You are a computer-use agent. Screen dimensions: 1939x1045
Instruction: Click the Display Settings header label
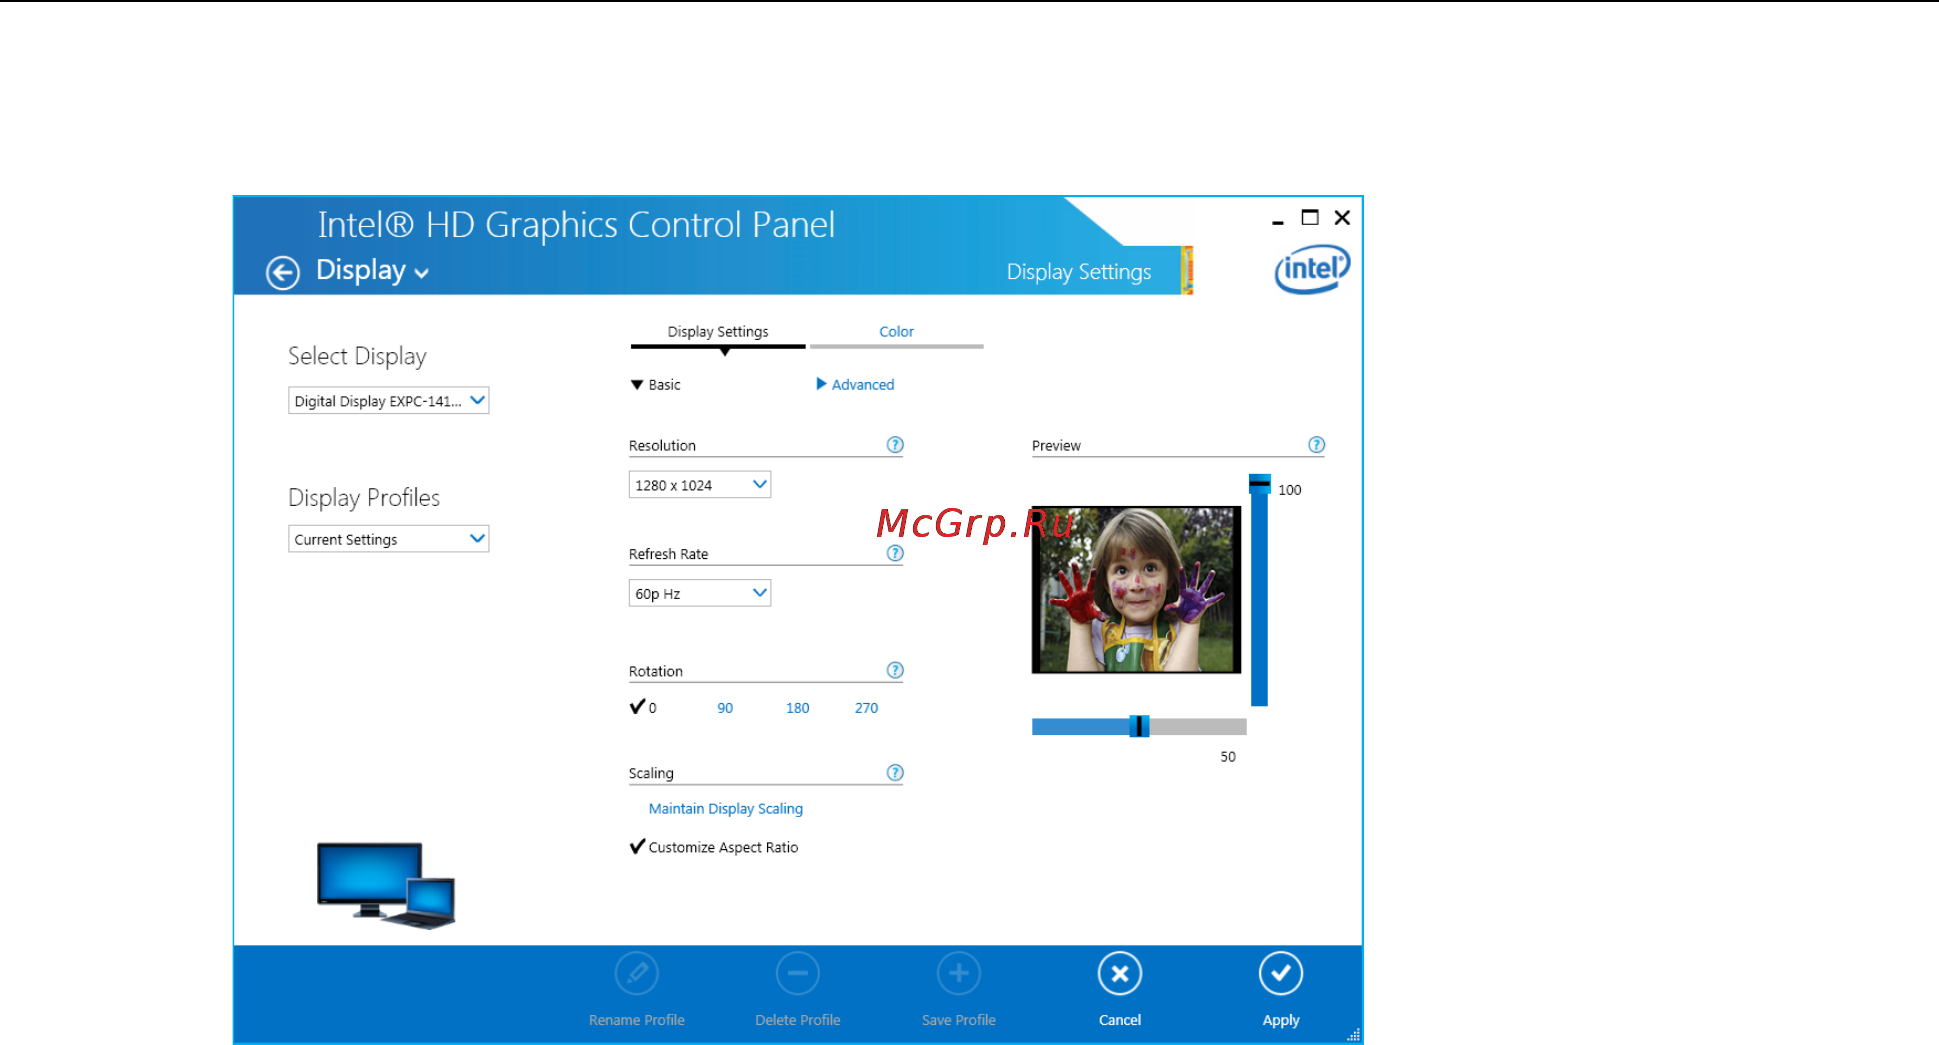[x=1079, y=272]
